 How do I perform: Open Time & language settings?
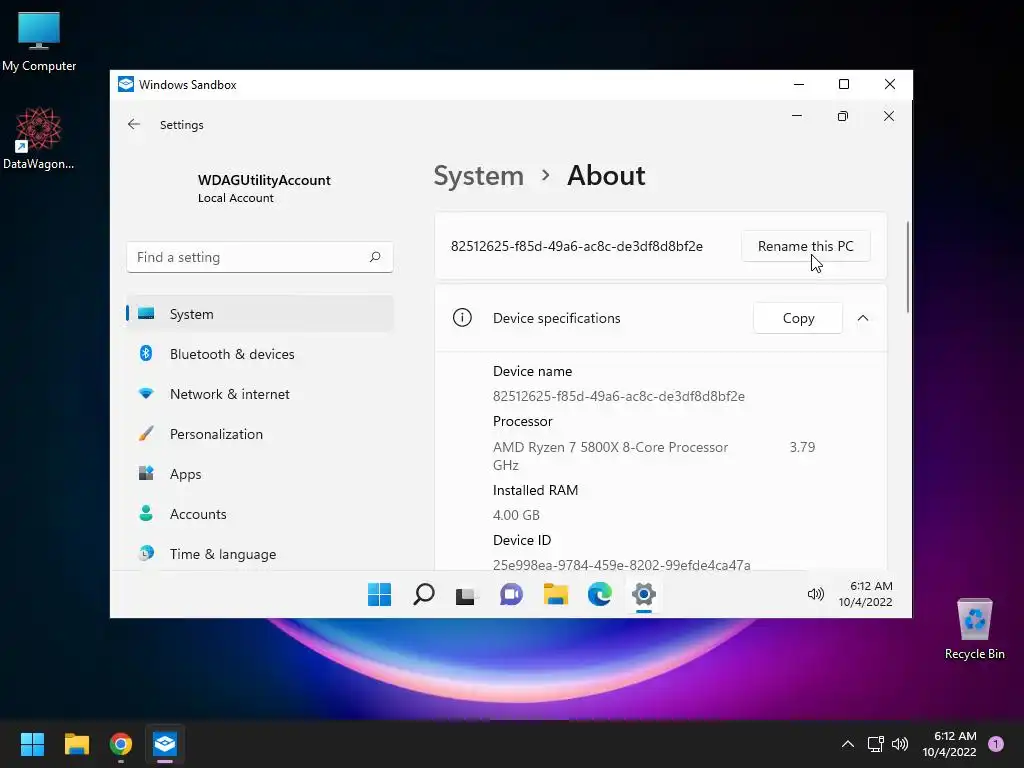click(260, 554)
